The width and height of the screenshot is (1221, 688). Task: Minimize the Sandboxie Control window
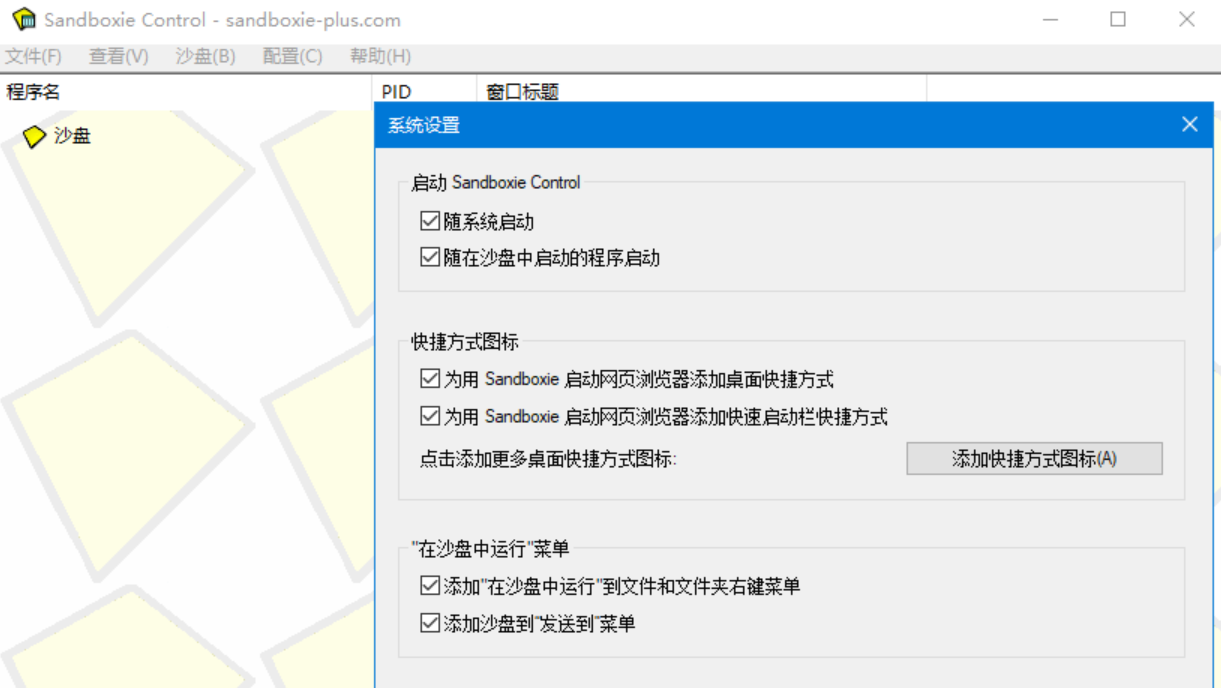(1051, 20)
